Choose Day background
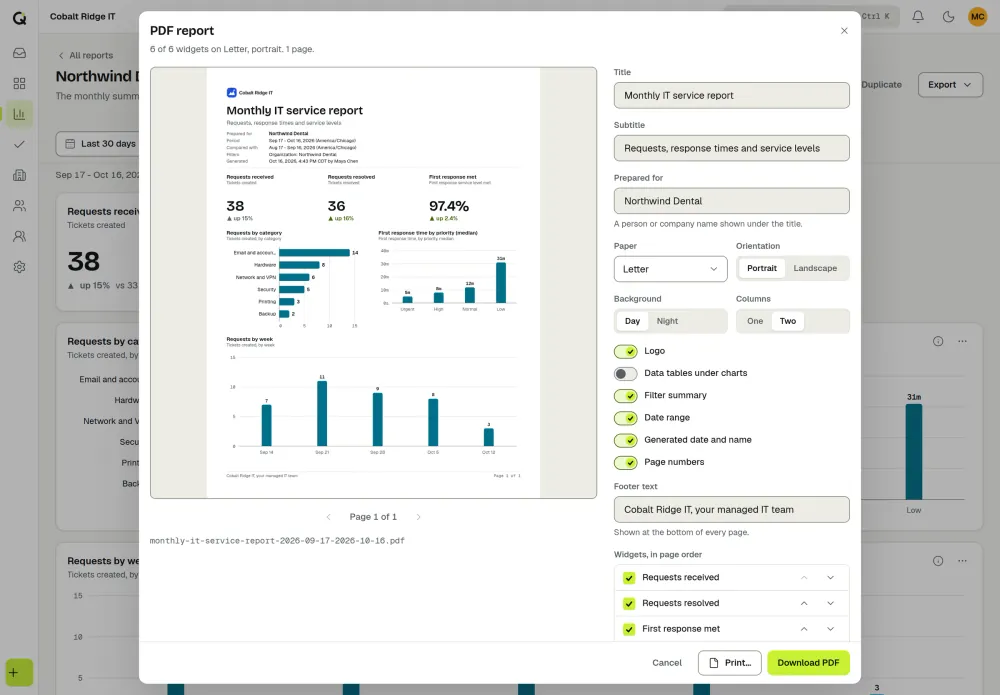The height and width of the screenshot is (695, 1000). click(x=632, y=321)
